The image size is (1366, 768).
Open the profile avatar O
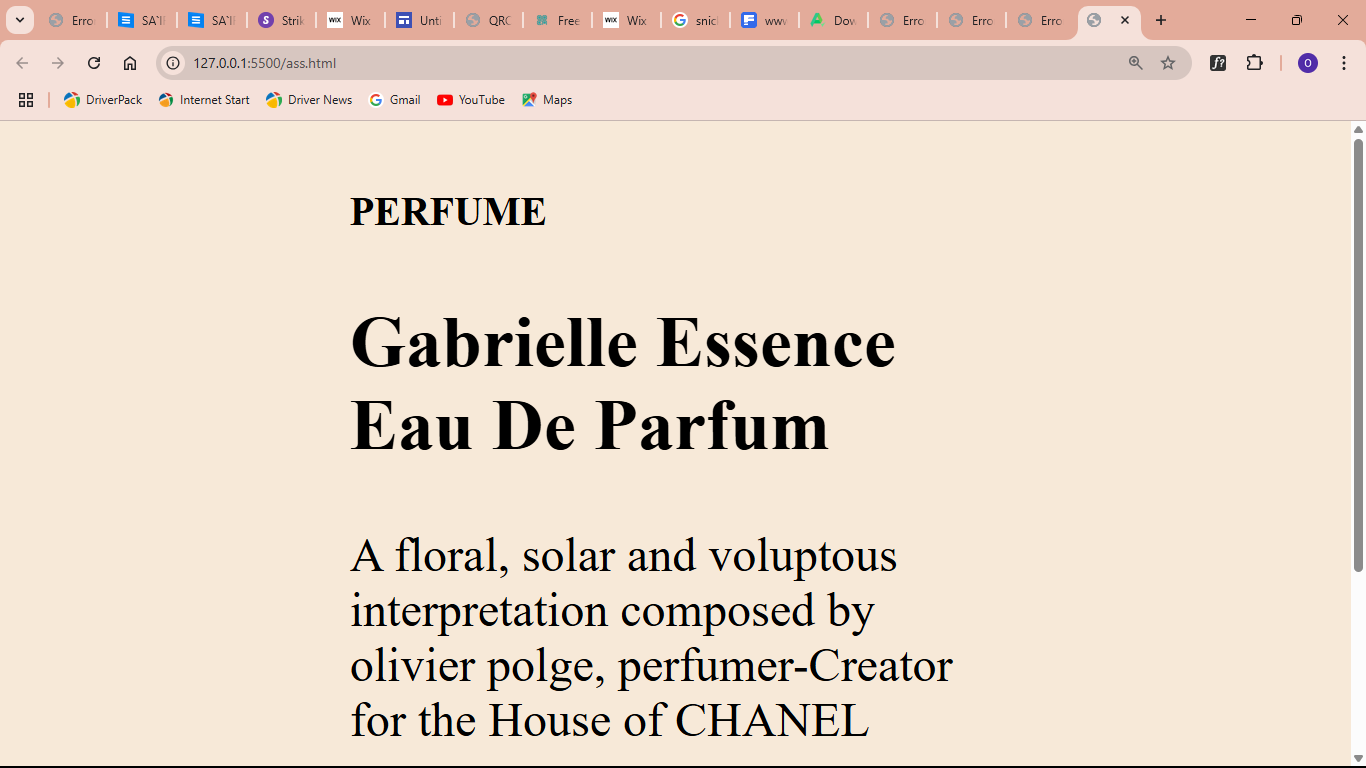click(1308, 63)
